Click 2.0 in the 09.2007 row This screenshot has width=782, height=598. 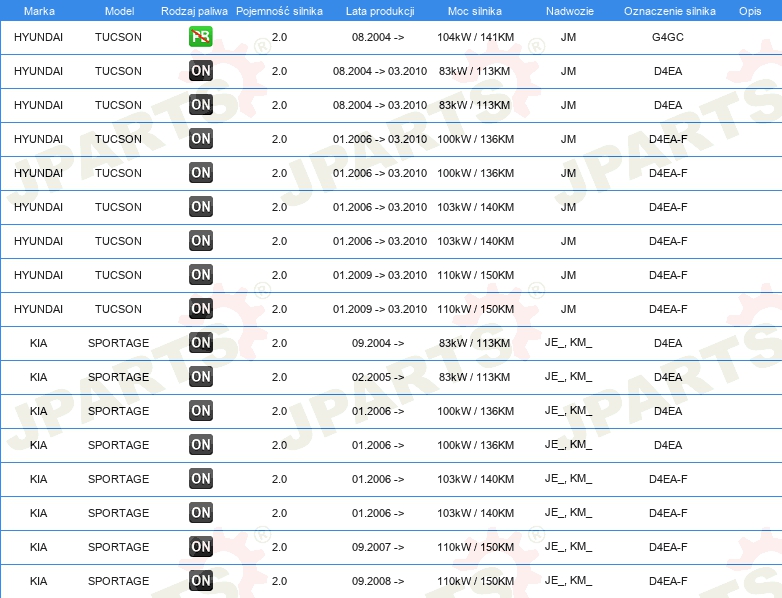coord(279,547)
